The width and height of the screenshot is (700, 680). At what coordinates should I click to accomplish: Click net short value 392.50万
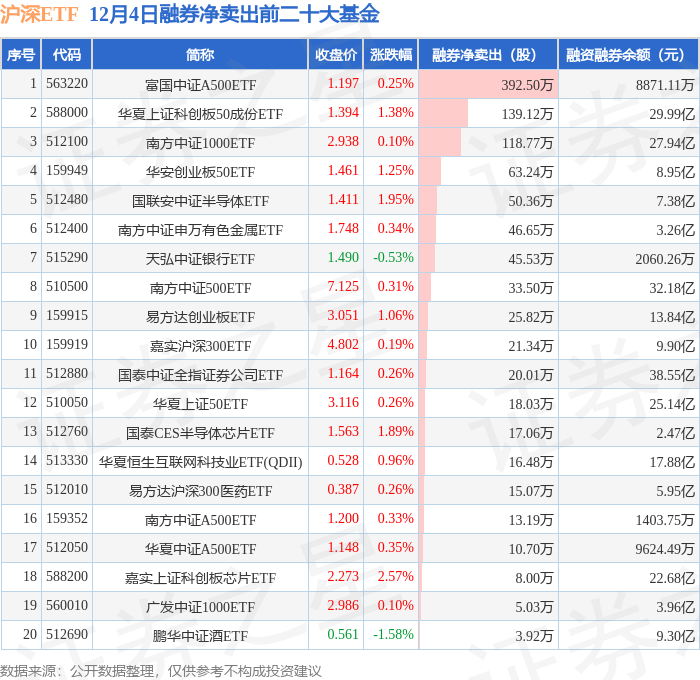(x=527, y=85)
